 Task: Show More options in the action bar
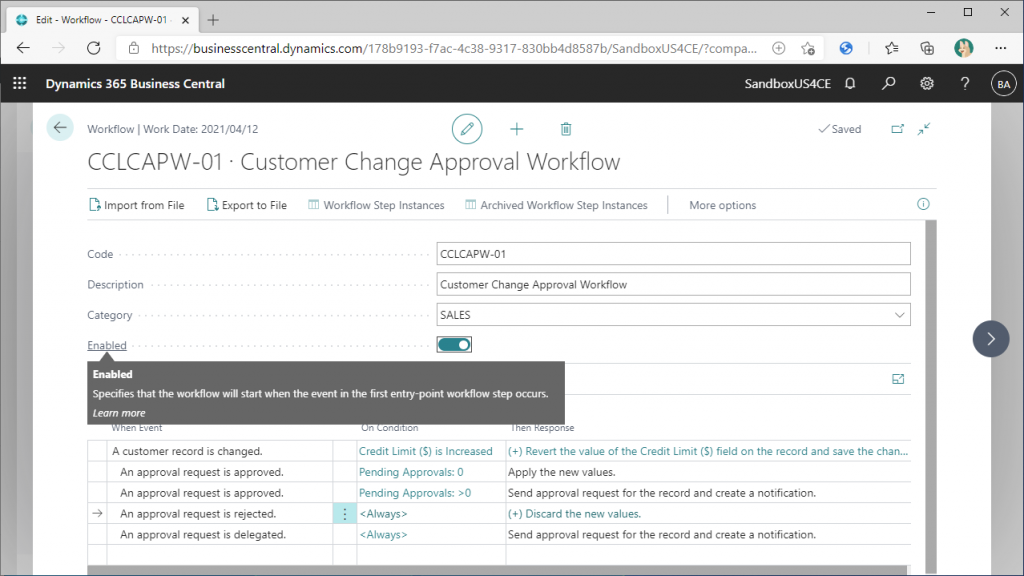tap(722, 205)
